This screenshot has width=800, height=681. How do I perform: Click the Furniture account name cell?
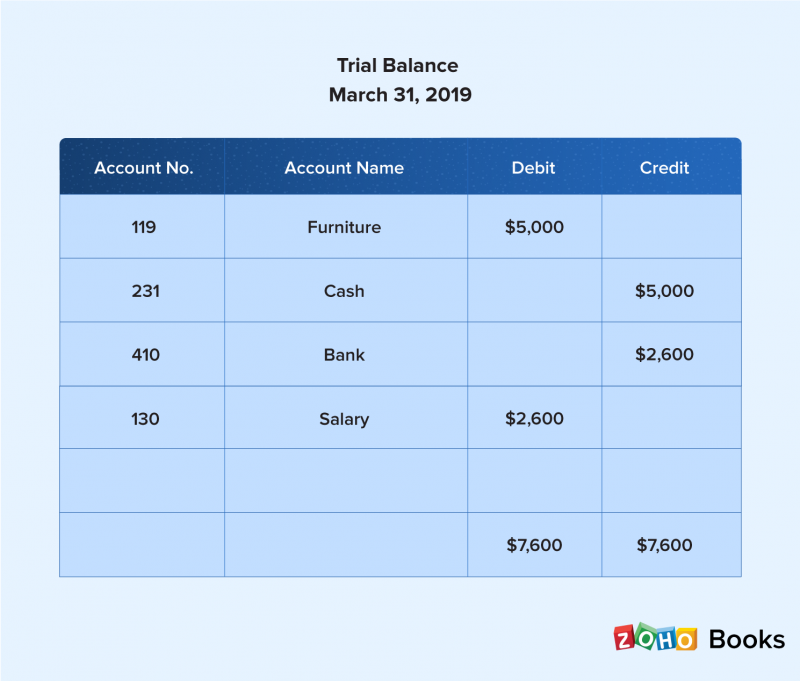point(346,226)
